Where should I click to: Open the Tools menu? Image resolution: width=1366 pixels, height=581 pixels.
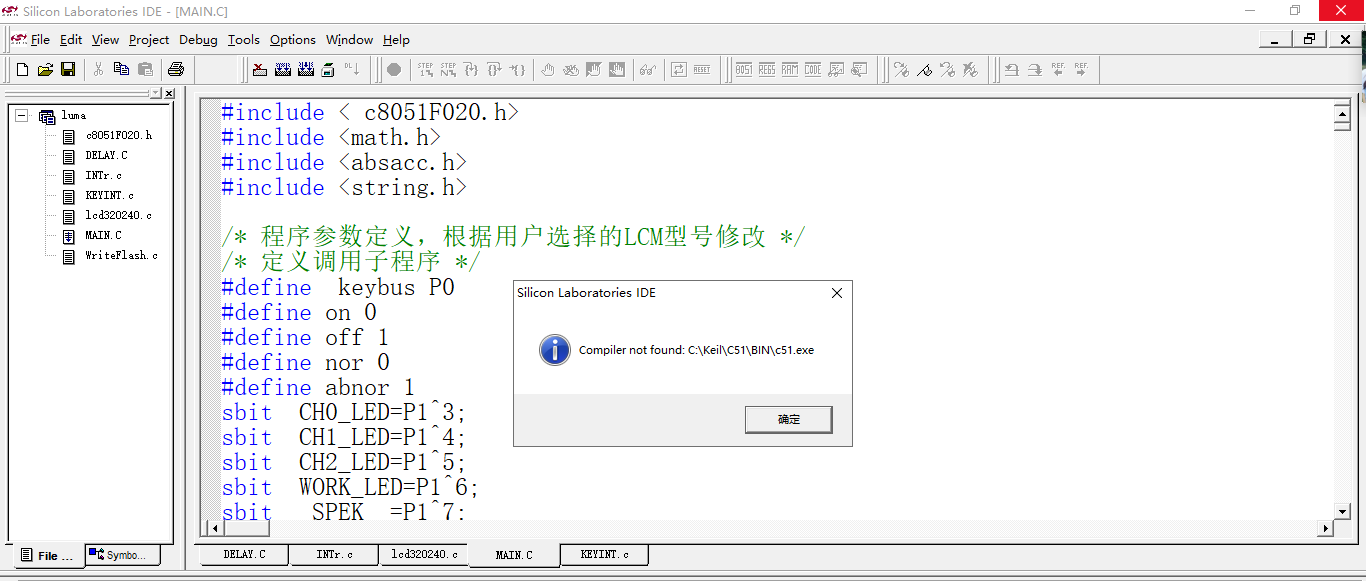pos(243,40)
